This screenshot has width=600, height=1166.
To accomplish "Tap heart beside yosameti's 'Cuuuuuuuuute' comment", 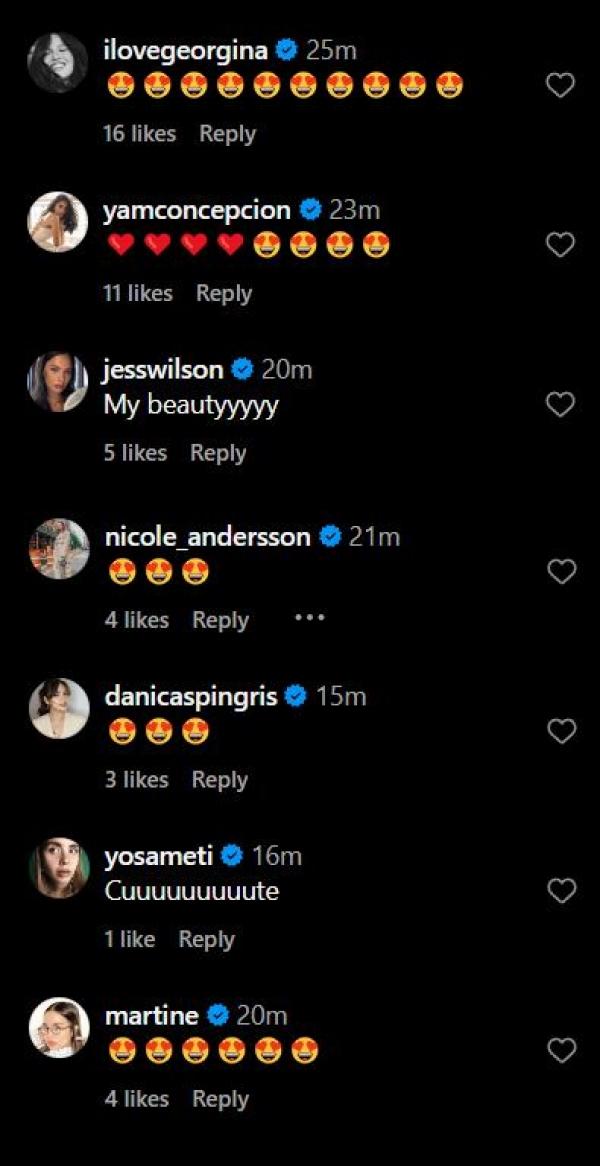I will click(562, 891).
